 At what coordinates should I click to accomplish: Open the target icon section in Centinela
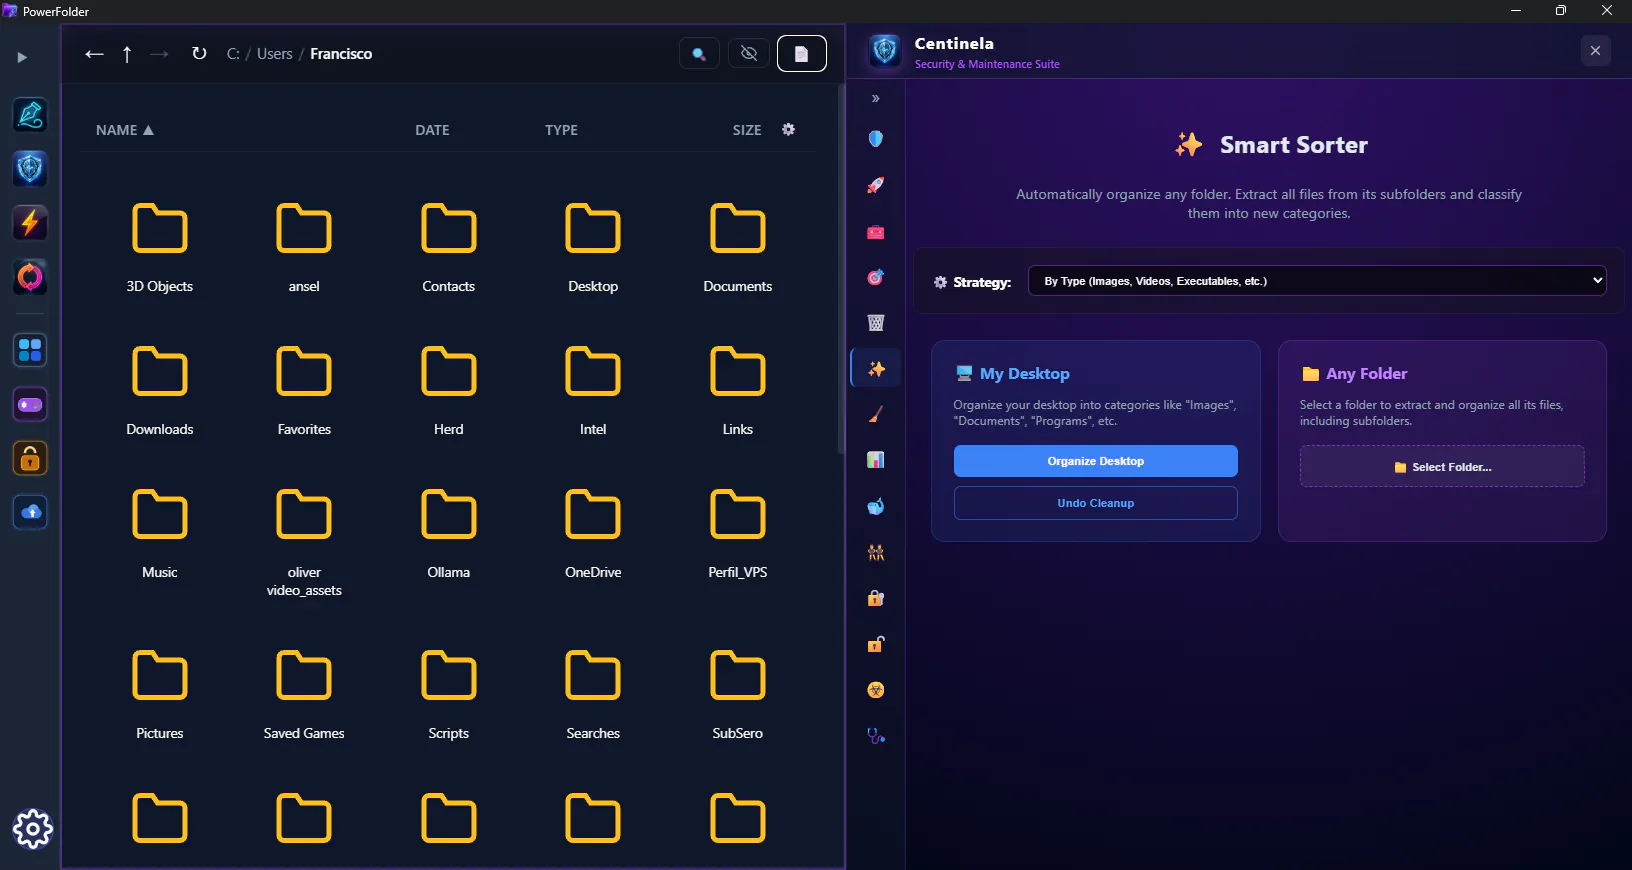pos(876,277)
